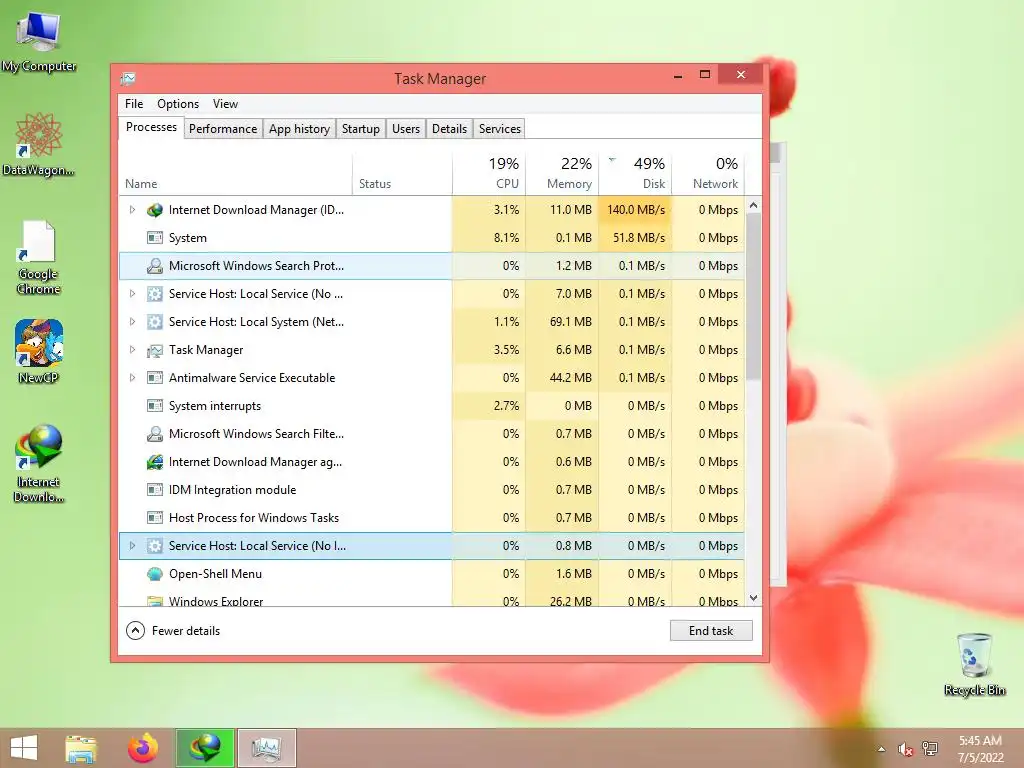The height and width of the screenshot is (768, 1024).
Task: Open the Internet Download Manager desktop shortcut
Action: (x=39, y=462)
